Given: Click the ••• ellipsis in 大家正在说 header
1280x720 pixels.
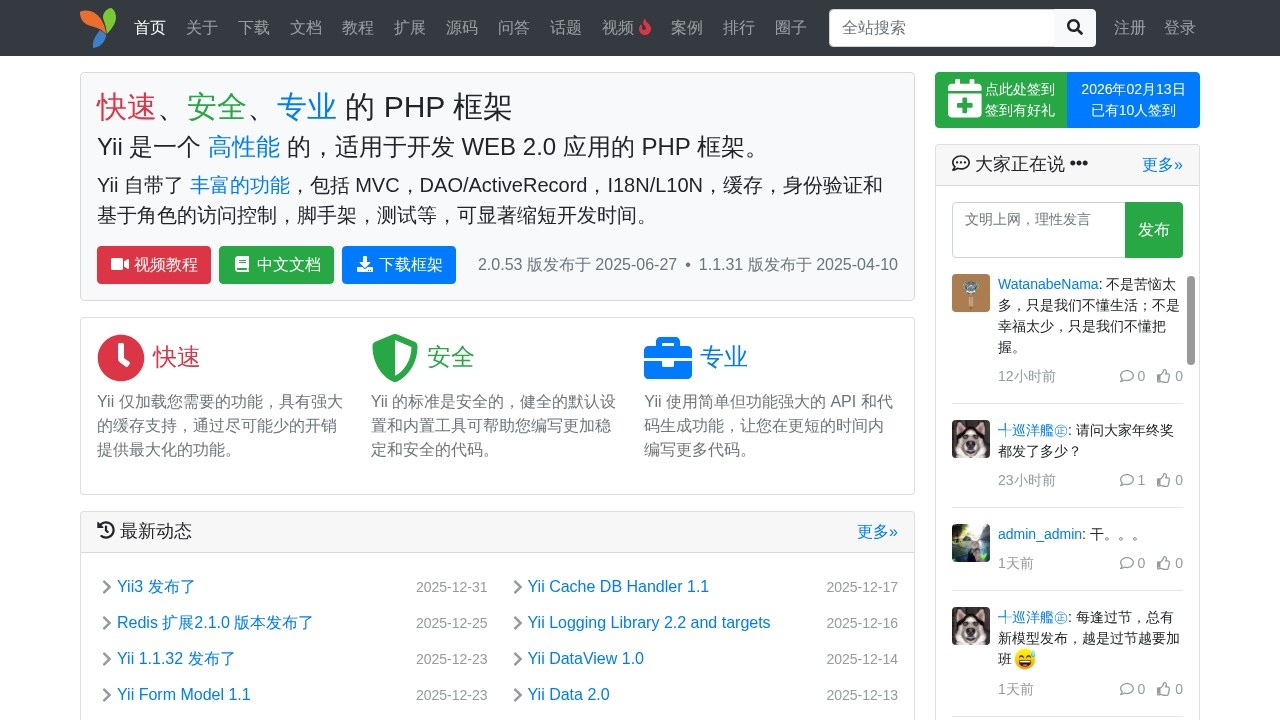Looking at the screenshot, I should 1078,163.
